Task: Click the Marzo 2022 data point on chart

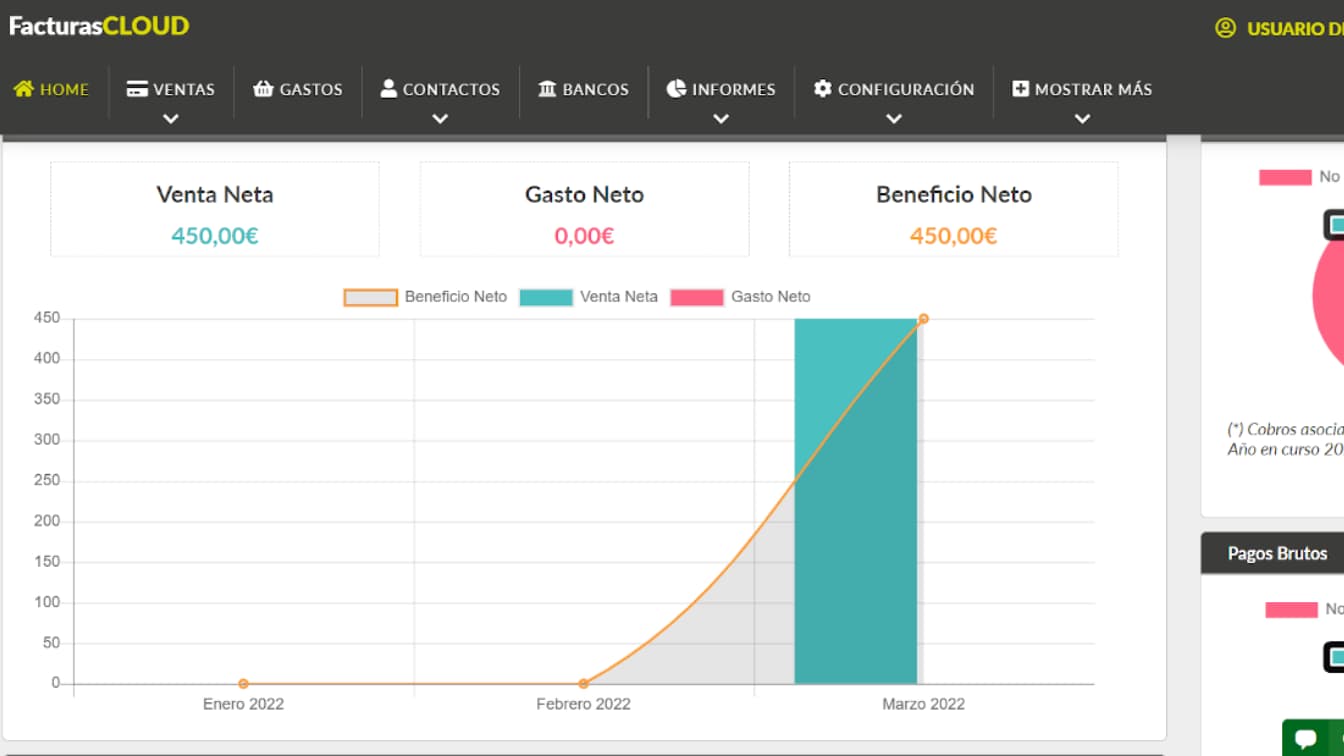Action: (x=923, y=319)
